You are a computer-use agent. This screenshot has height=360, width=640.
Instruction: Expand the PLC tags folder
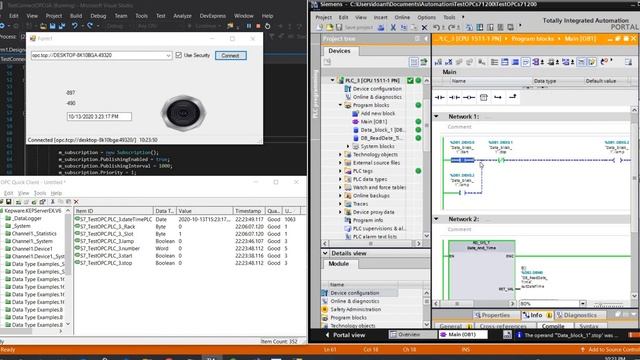pos(340,171)
